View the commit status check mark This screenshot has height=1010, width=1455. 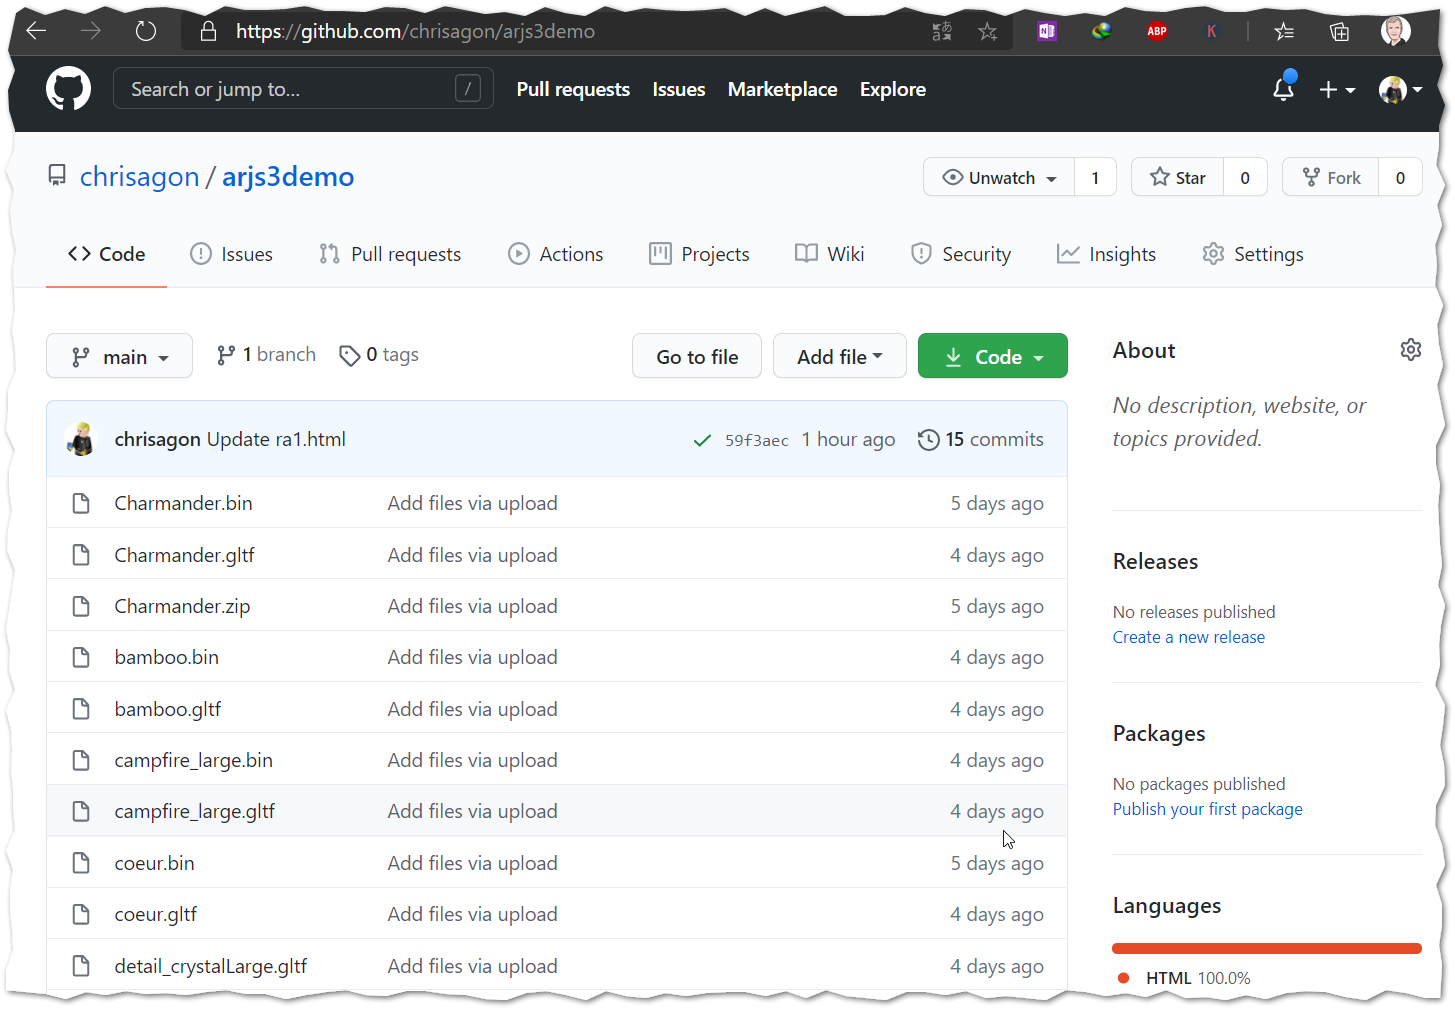pyautogui.click(x=702, y=440)
